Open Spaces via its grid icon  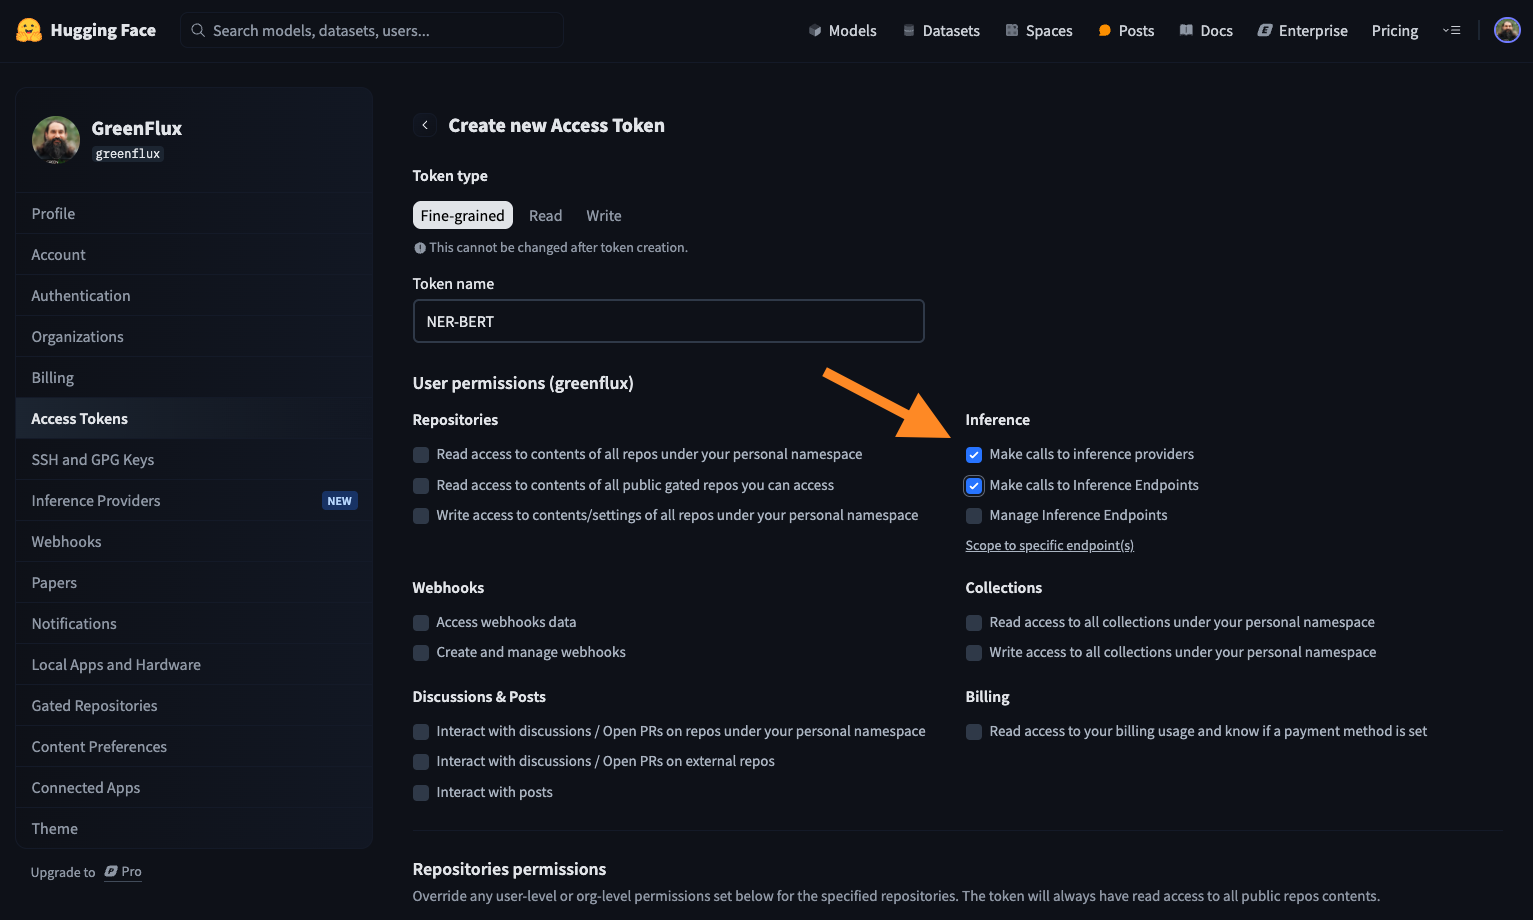1012,31
